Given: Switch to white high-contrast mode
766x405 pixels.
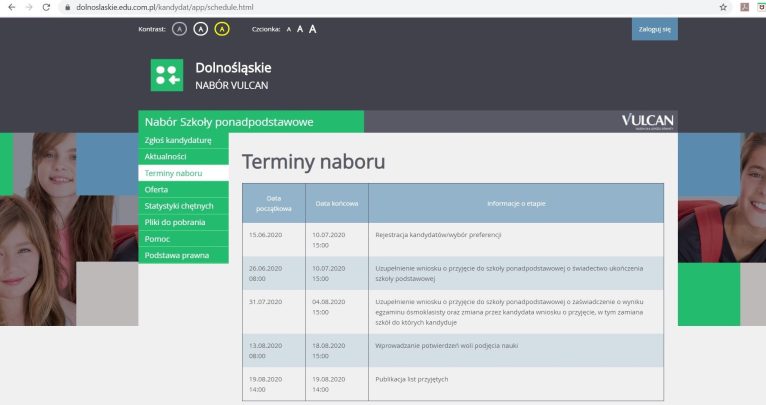Looking at the screenshot, I should 200,29.
